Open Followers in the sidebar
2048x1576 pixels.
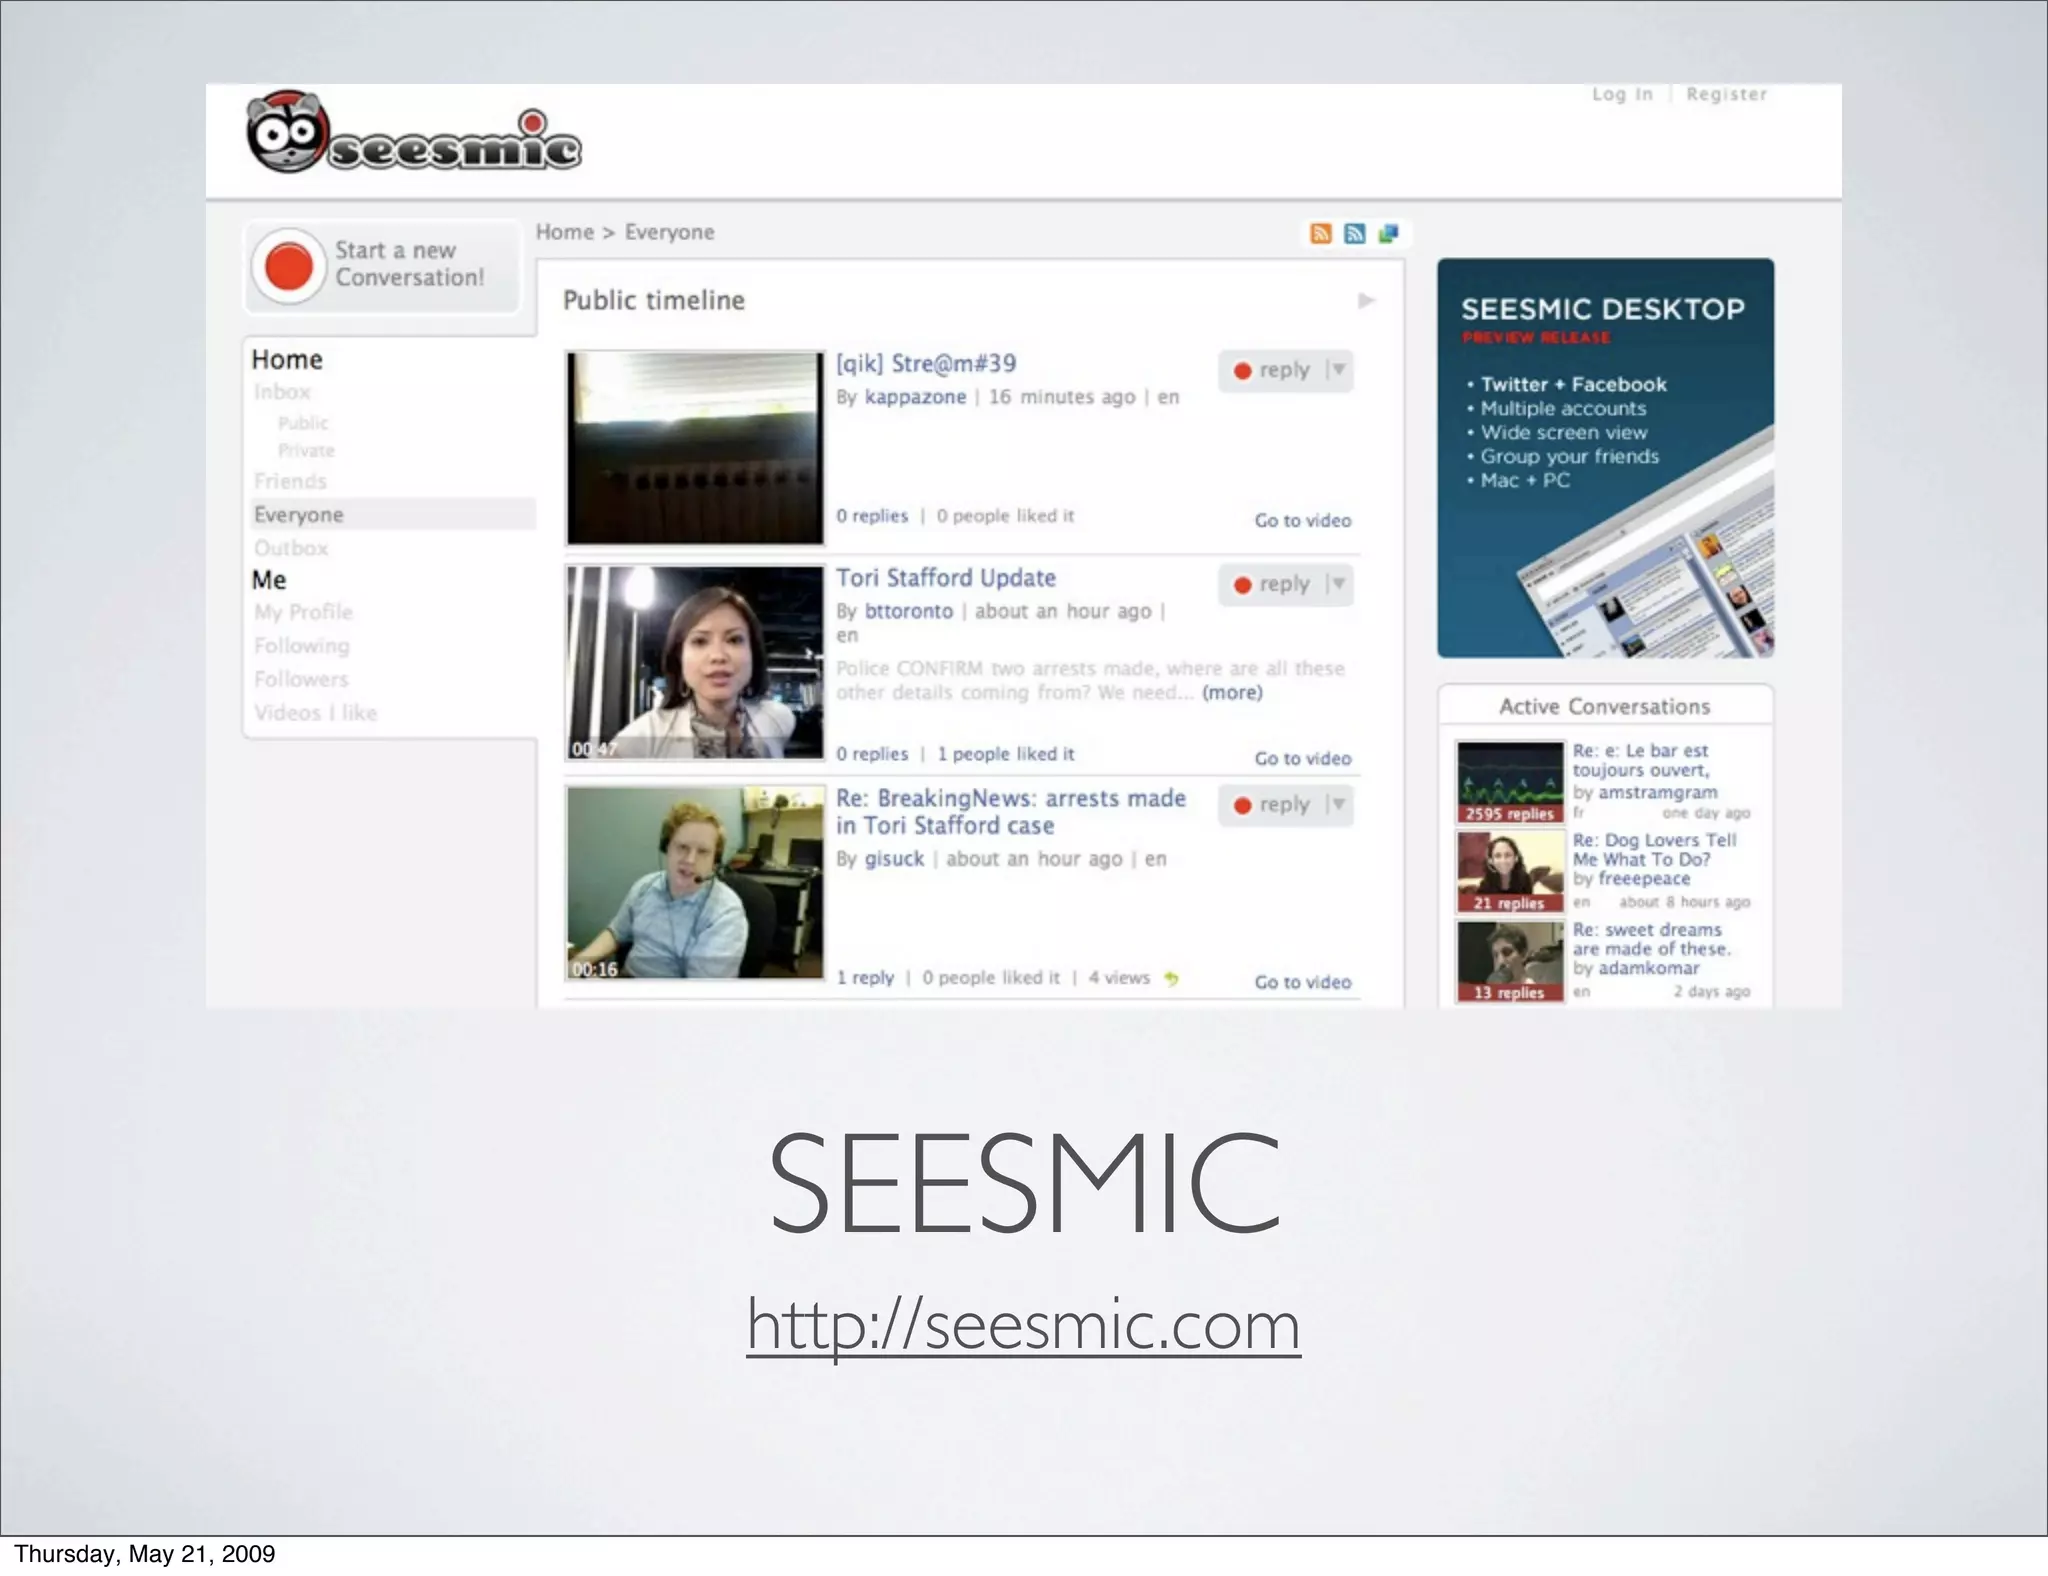click(x=301, y=679)
